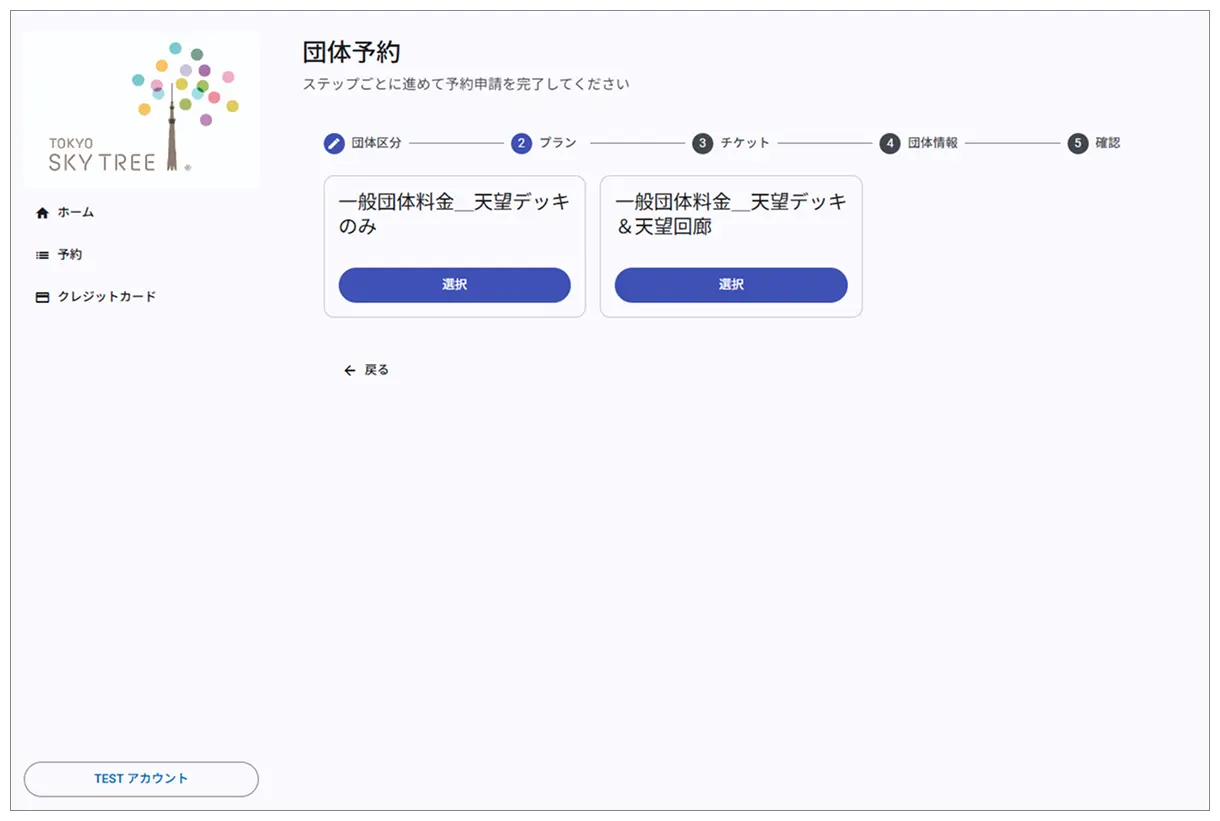Click the 一般団体料金 天望デッキ&天望回廊 plan card
The image size is (1220, 821).
tap(731, 213)
